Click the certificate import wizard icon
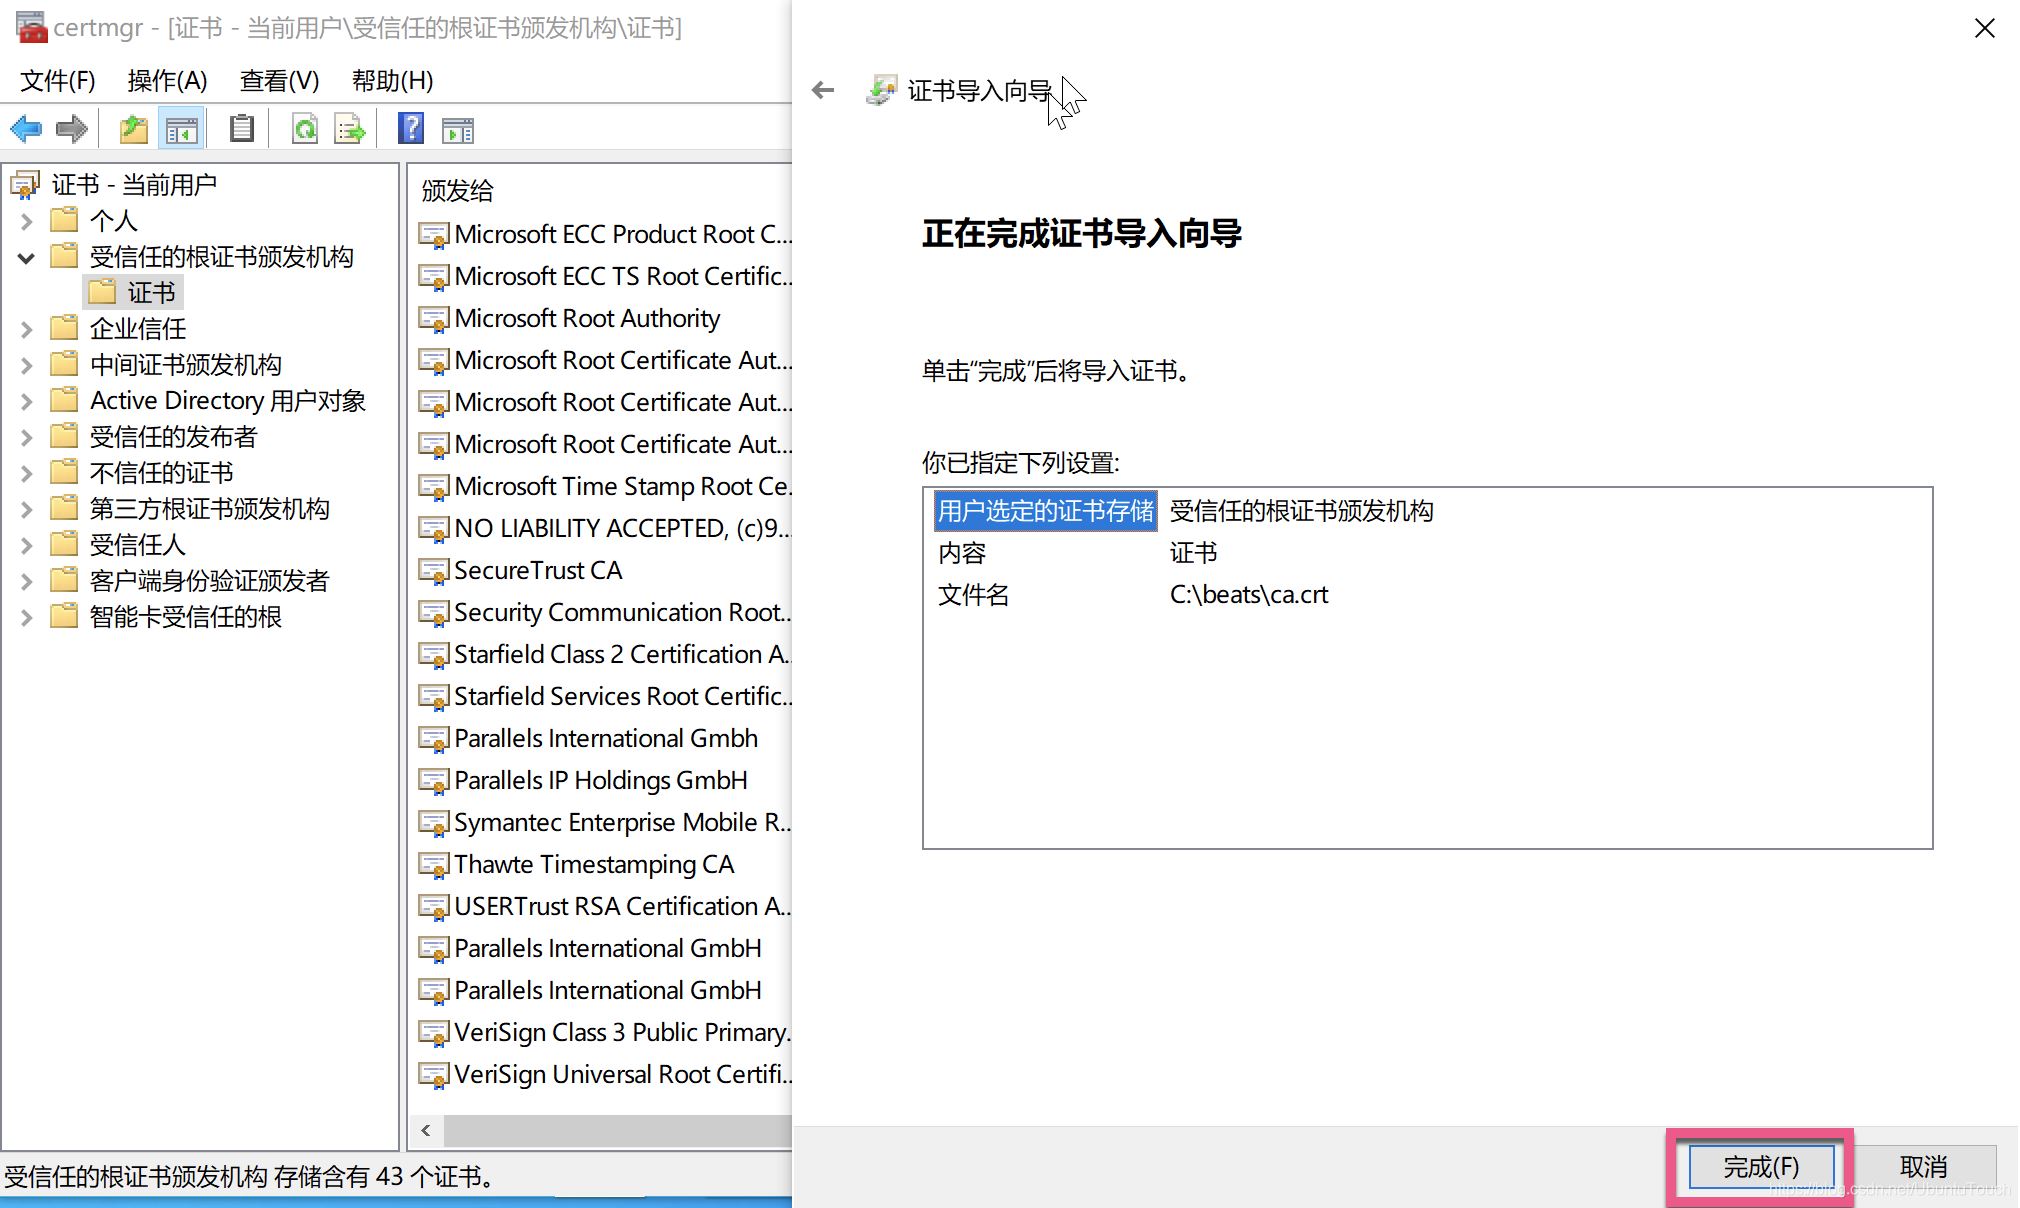 [x=883, y=91]
